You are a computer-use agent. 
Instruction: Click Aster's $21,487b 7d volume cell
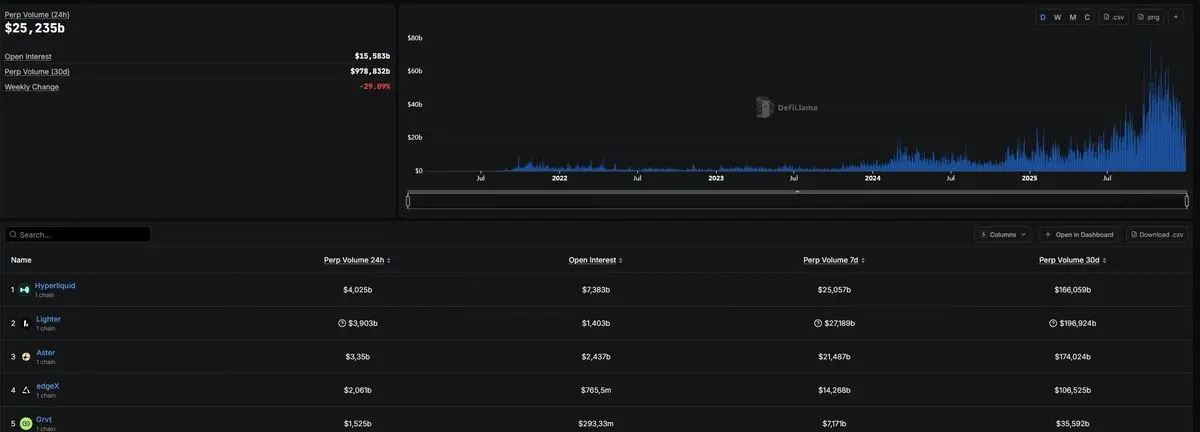835,357
